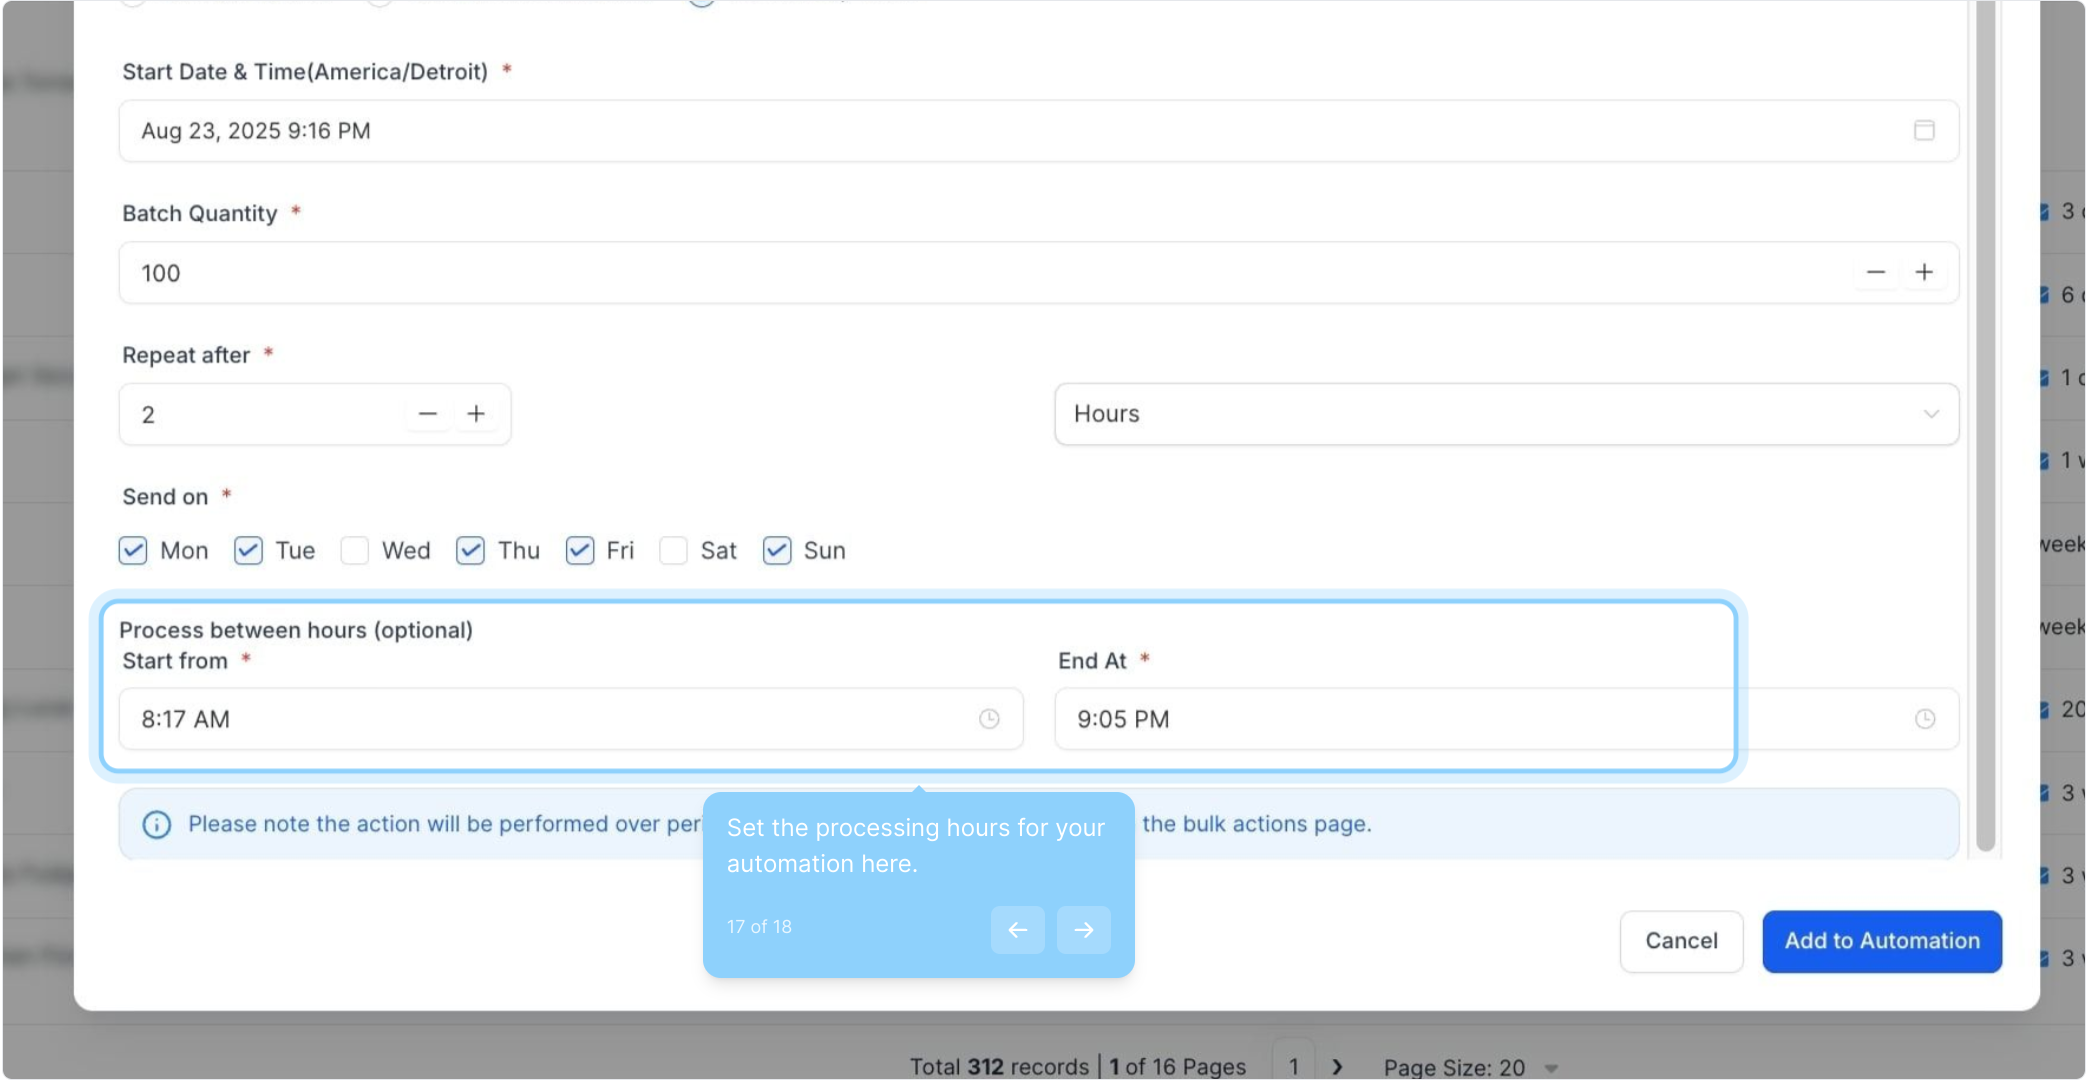Enable the Wed checkbox

click(x=355, y=551)
